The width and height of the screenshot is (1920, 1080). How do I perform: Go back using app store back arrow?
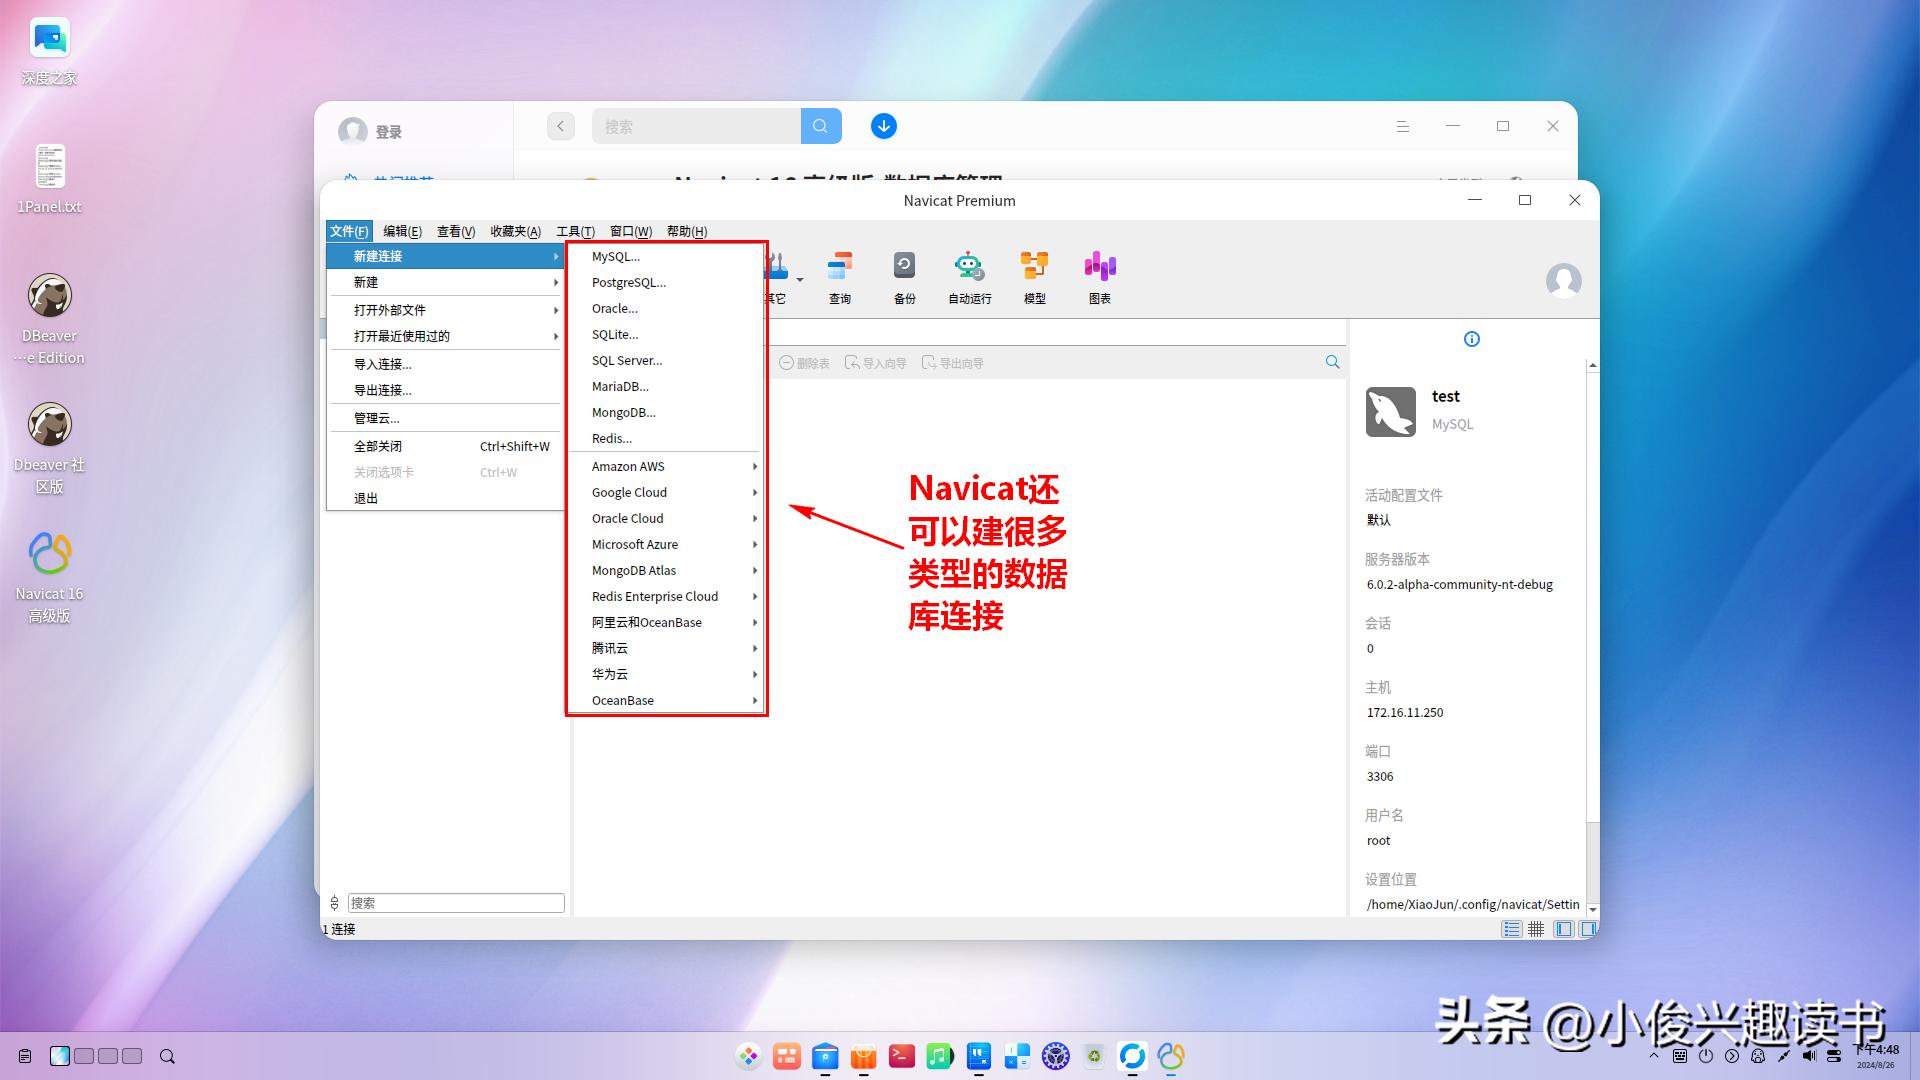coord(560,126)
